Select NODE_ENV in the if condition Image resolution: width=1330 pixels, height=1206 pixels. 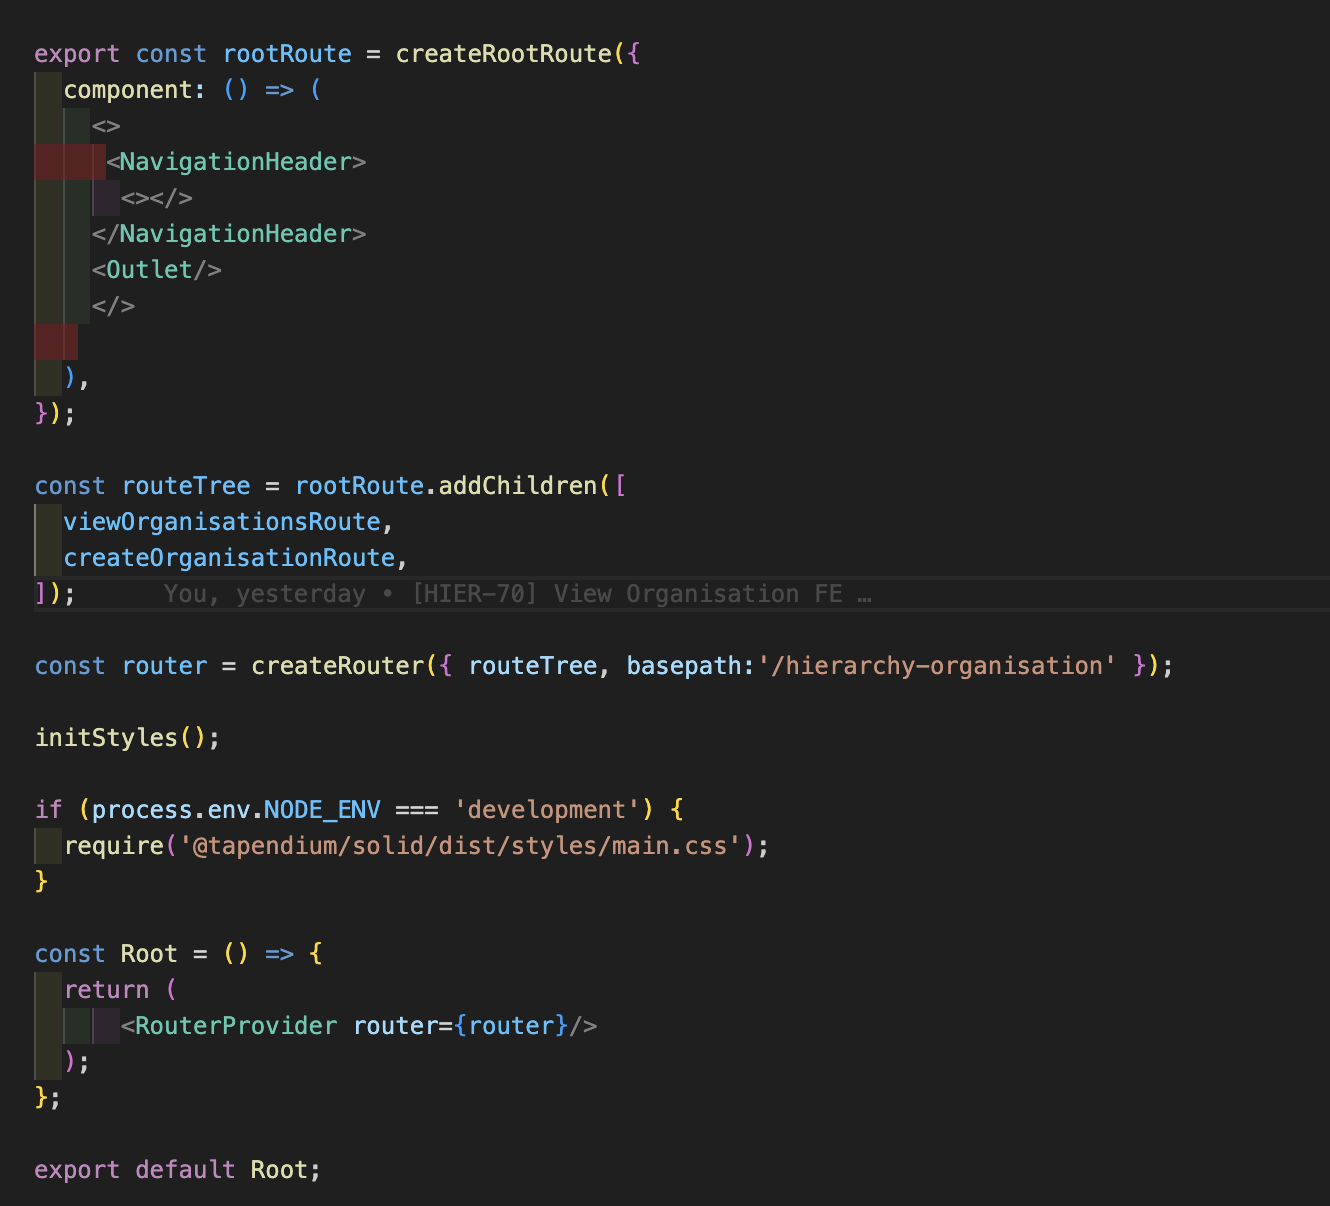click(x=323, y=810)
